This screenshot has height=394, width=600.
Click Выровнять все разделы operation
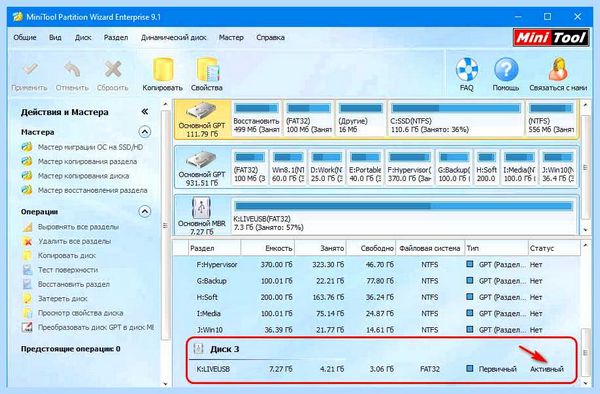coord(78,227)
